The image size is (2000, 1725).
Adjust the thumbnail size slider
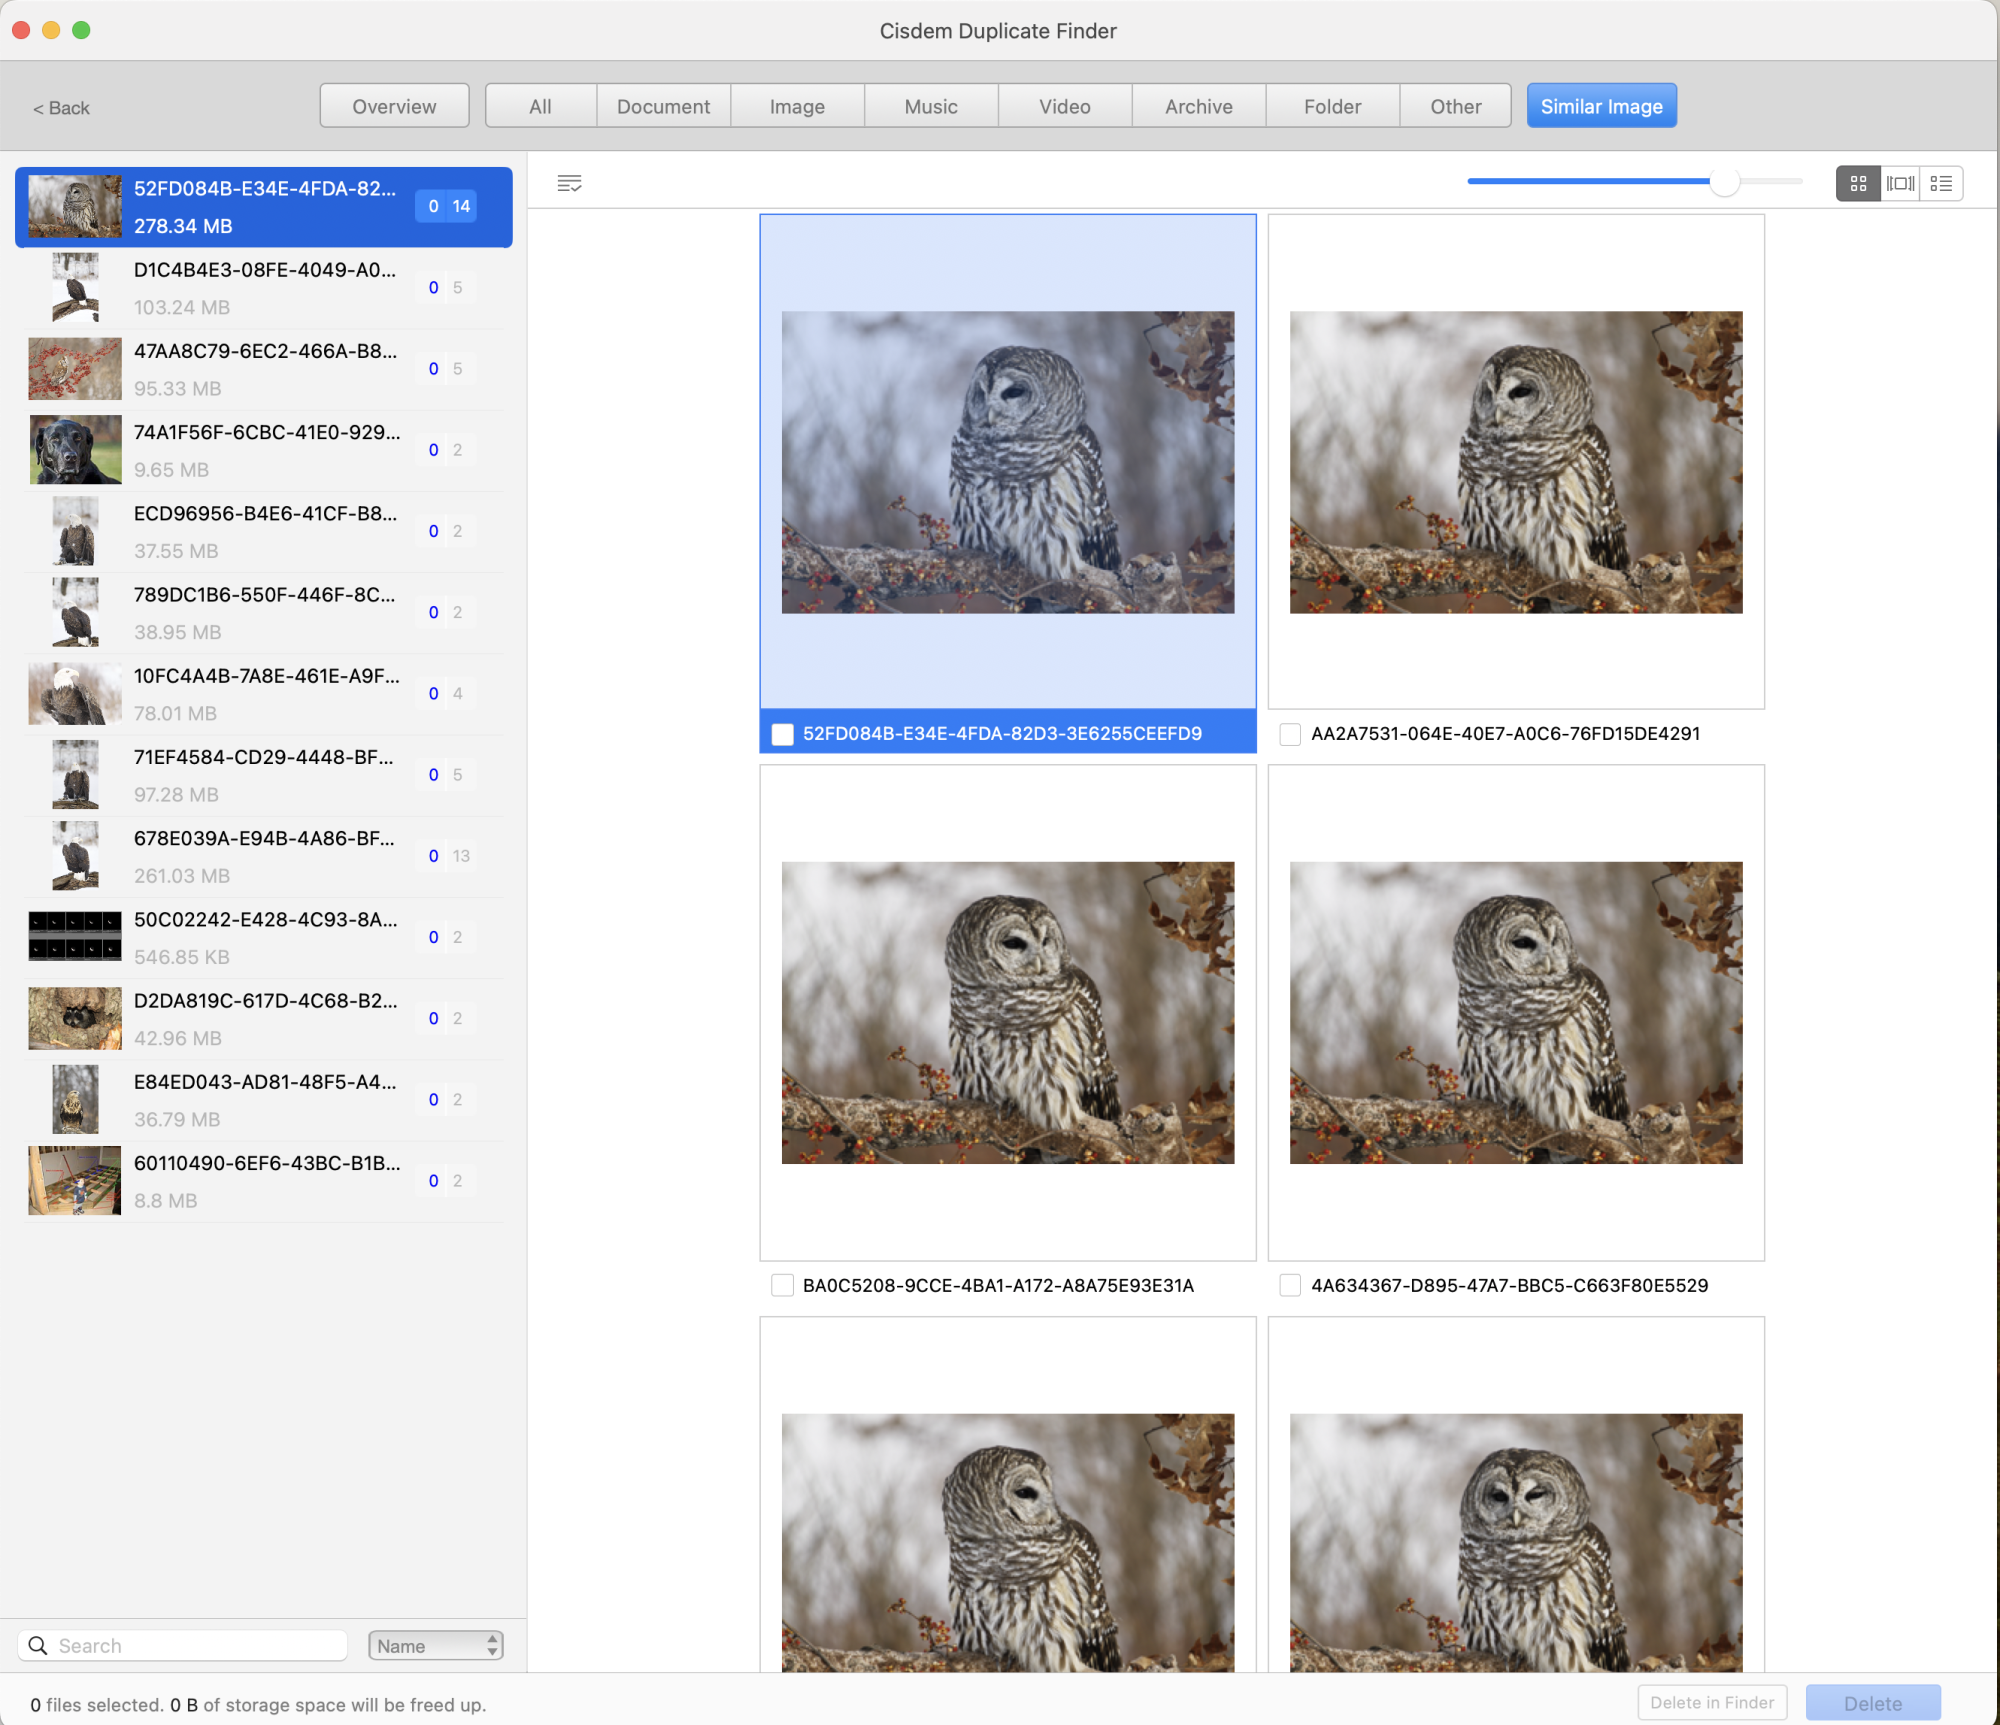(x=1724, y=182)
